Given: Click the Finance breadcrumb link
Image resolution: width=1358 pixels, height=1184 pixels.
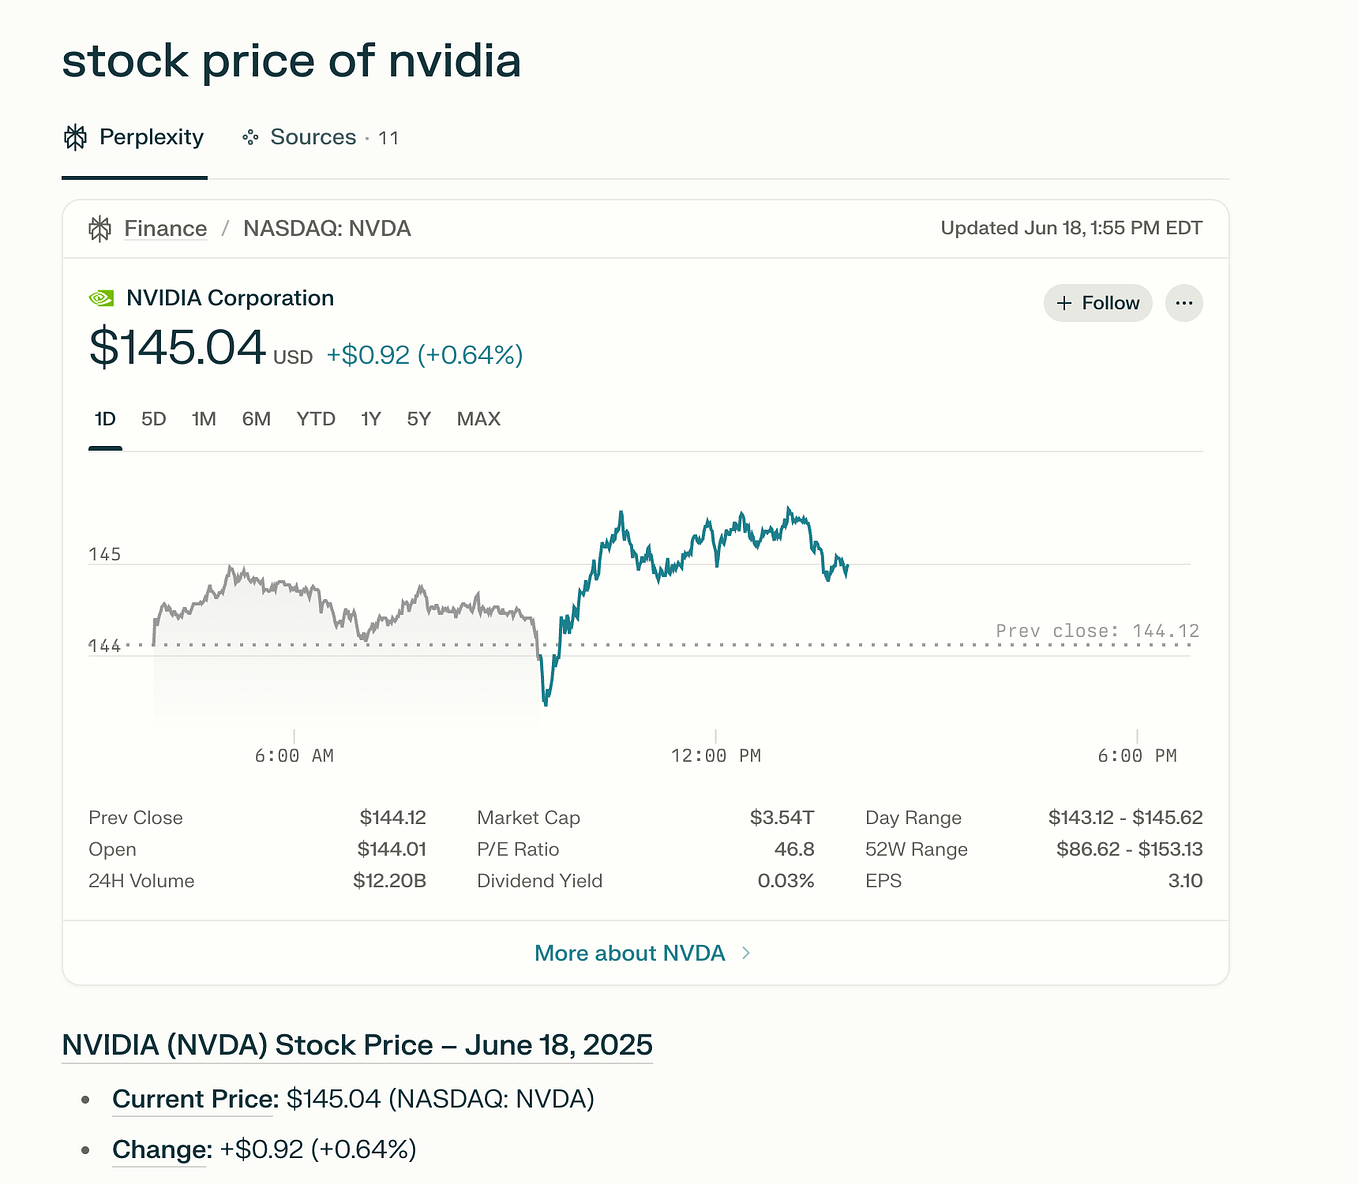Looking at the screenshot, I should tap(164, 228).
